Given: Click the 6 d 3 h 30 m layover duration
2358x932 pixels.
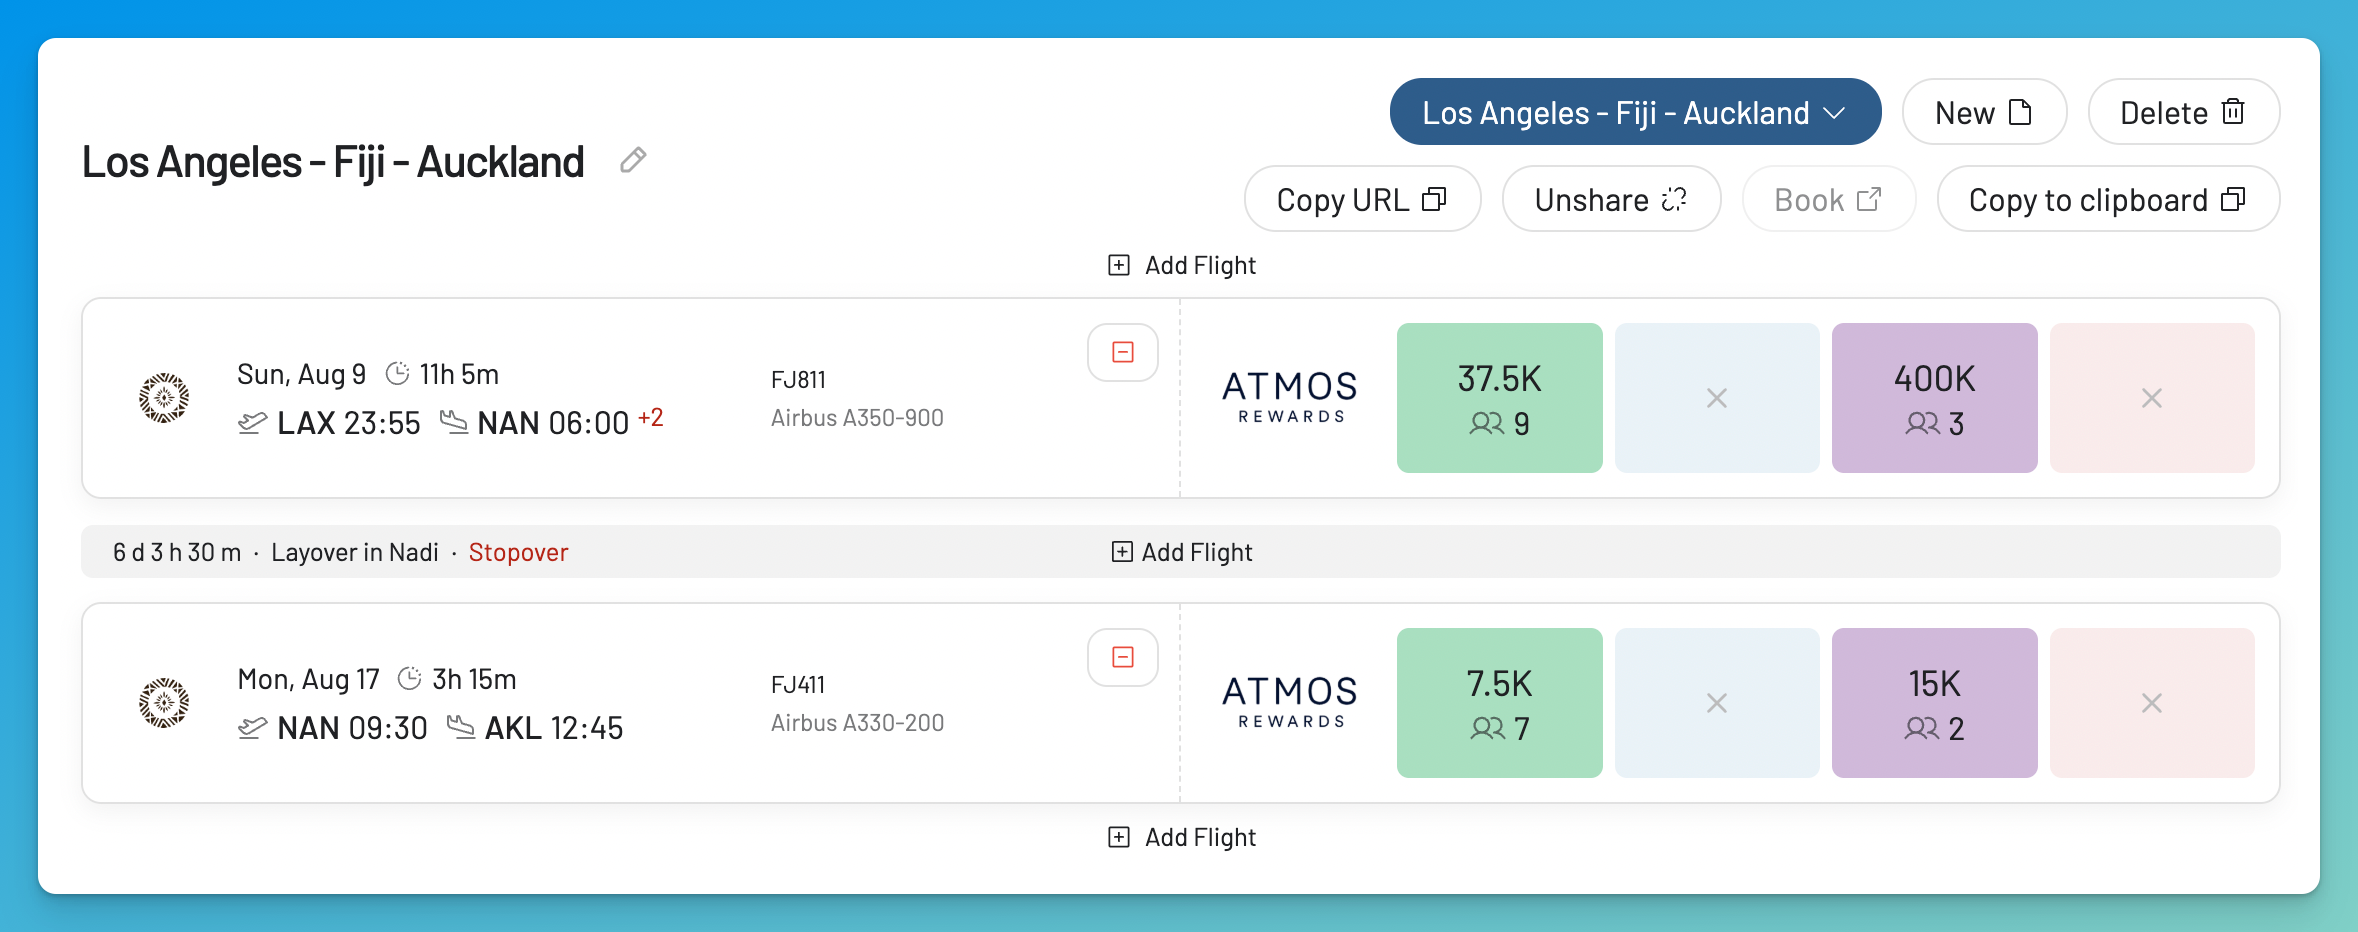Looking at the screenshot, I should click(177, 552).
